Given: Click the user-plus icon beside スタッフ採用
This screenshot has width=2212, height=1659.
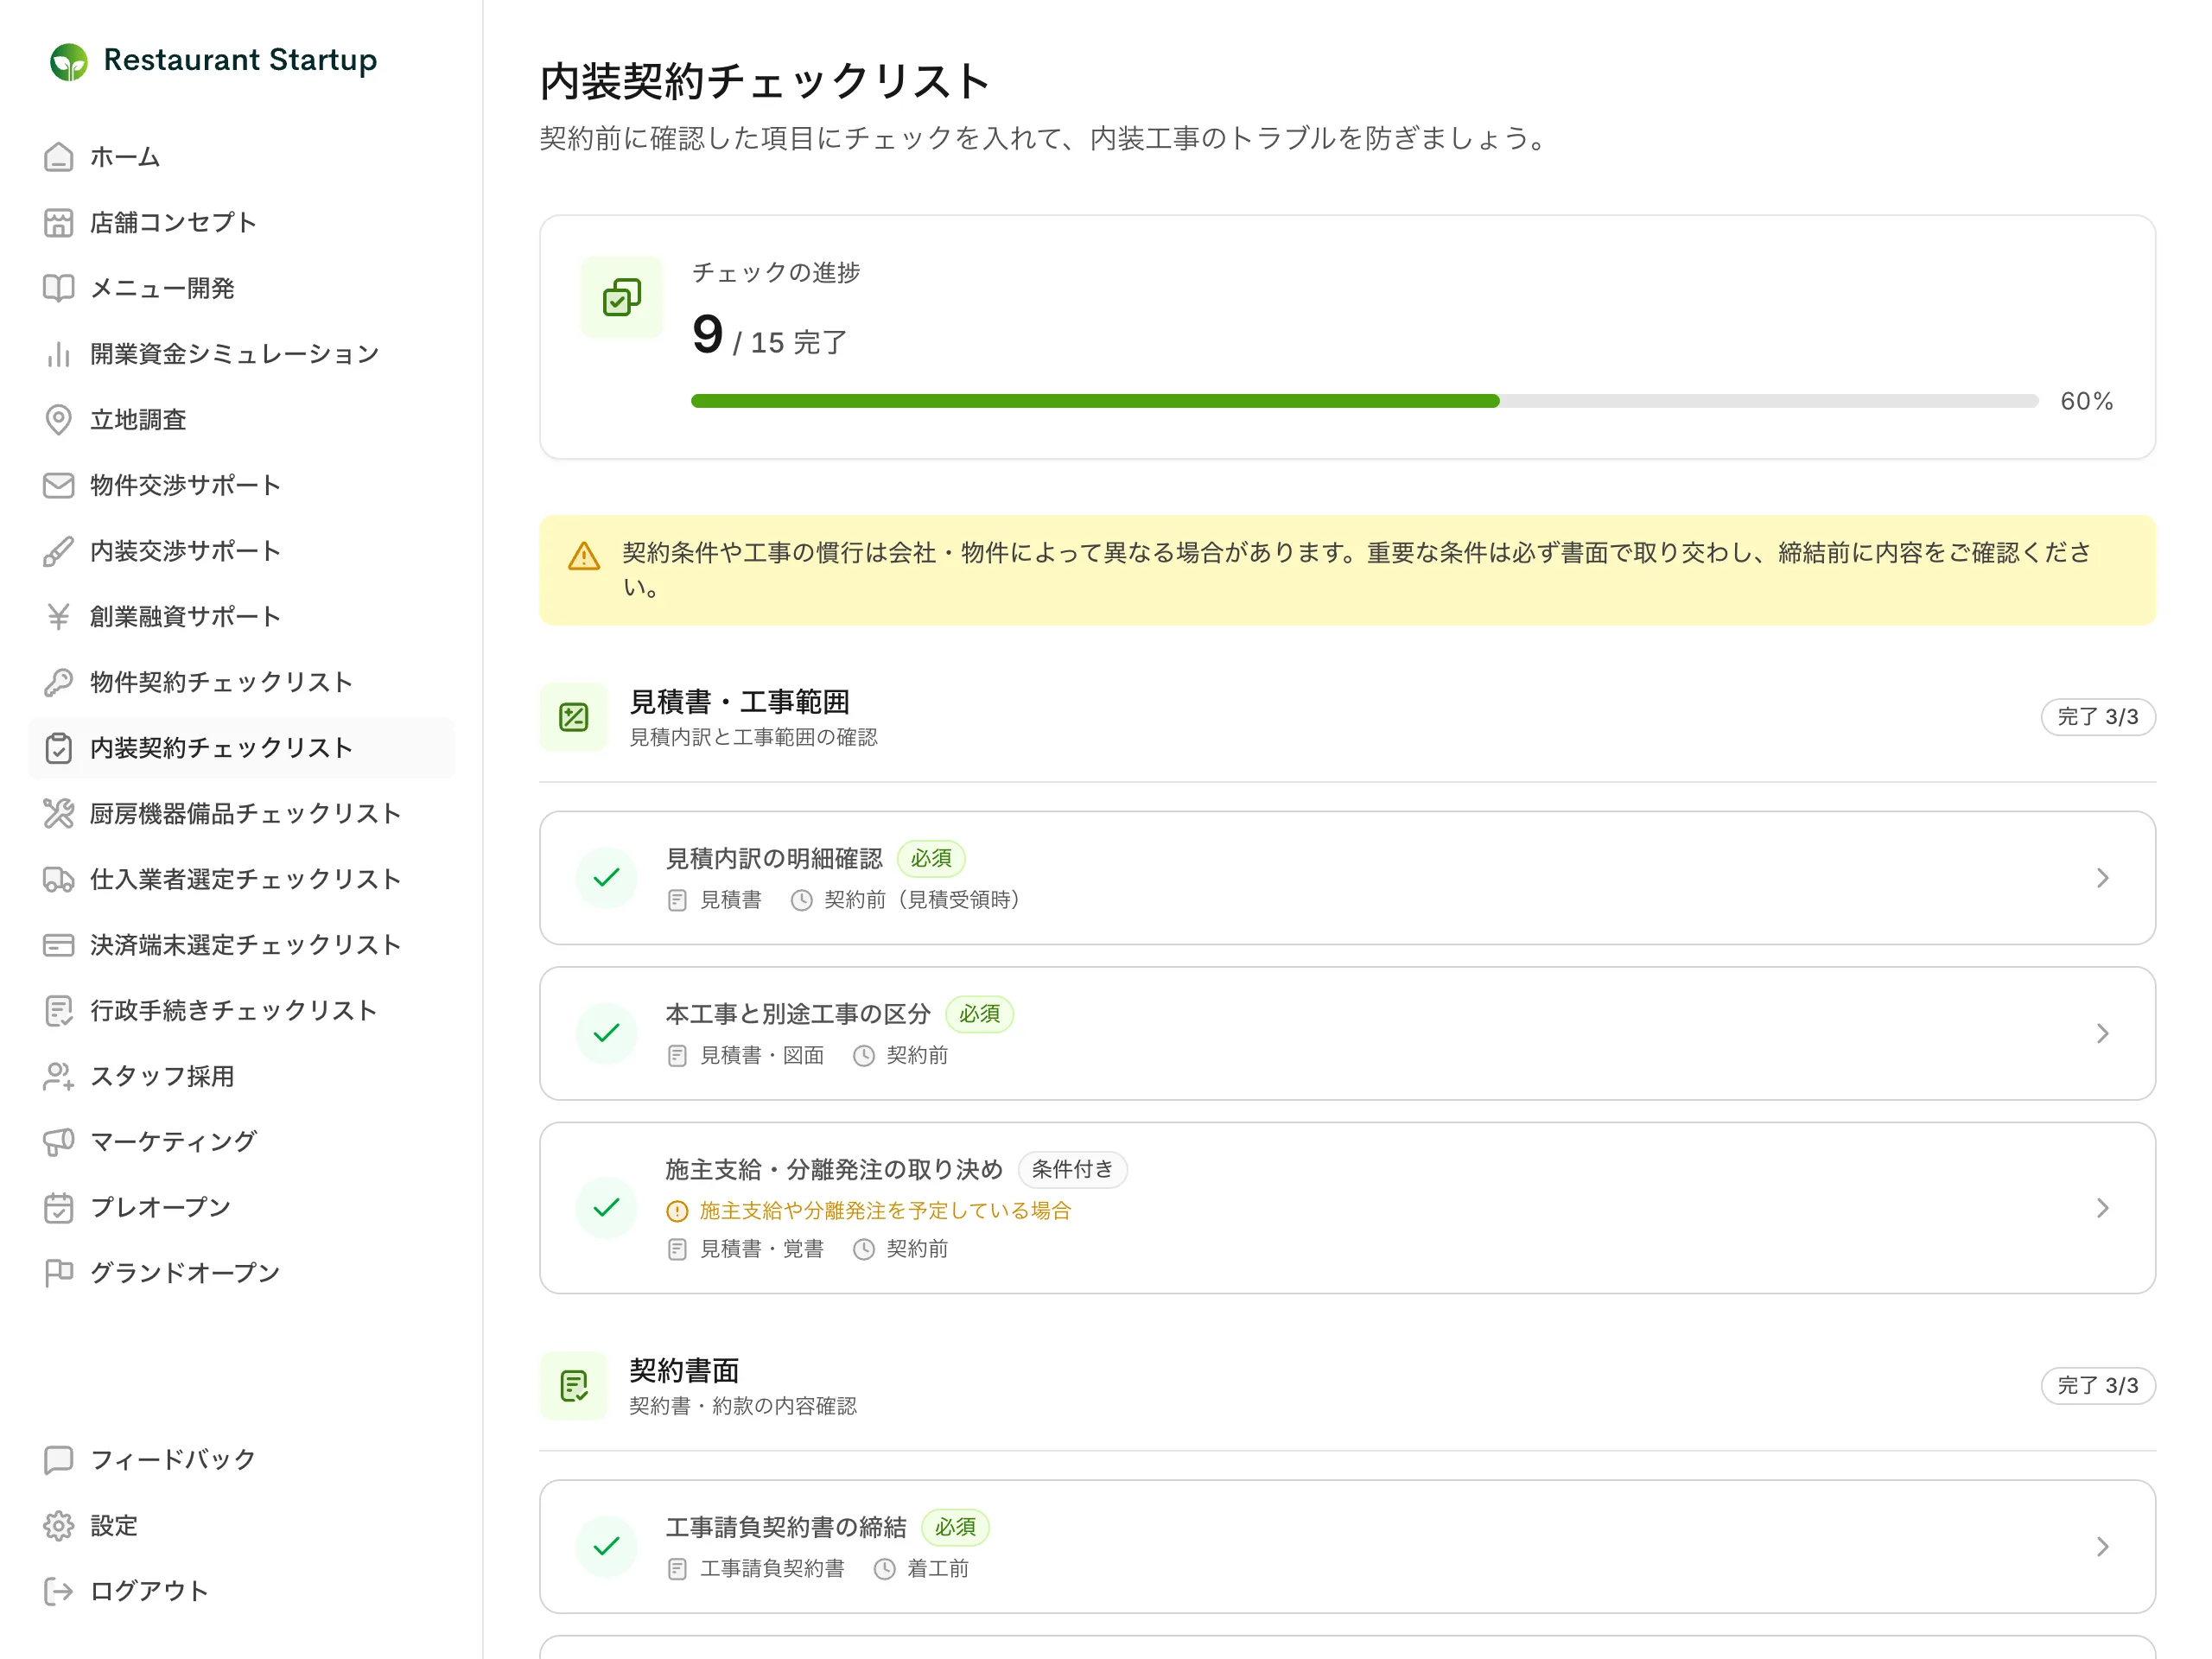Looking at the screenshot, I should 59,1076.
